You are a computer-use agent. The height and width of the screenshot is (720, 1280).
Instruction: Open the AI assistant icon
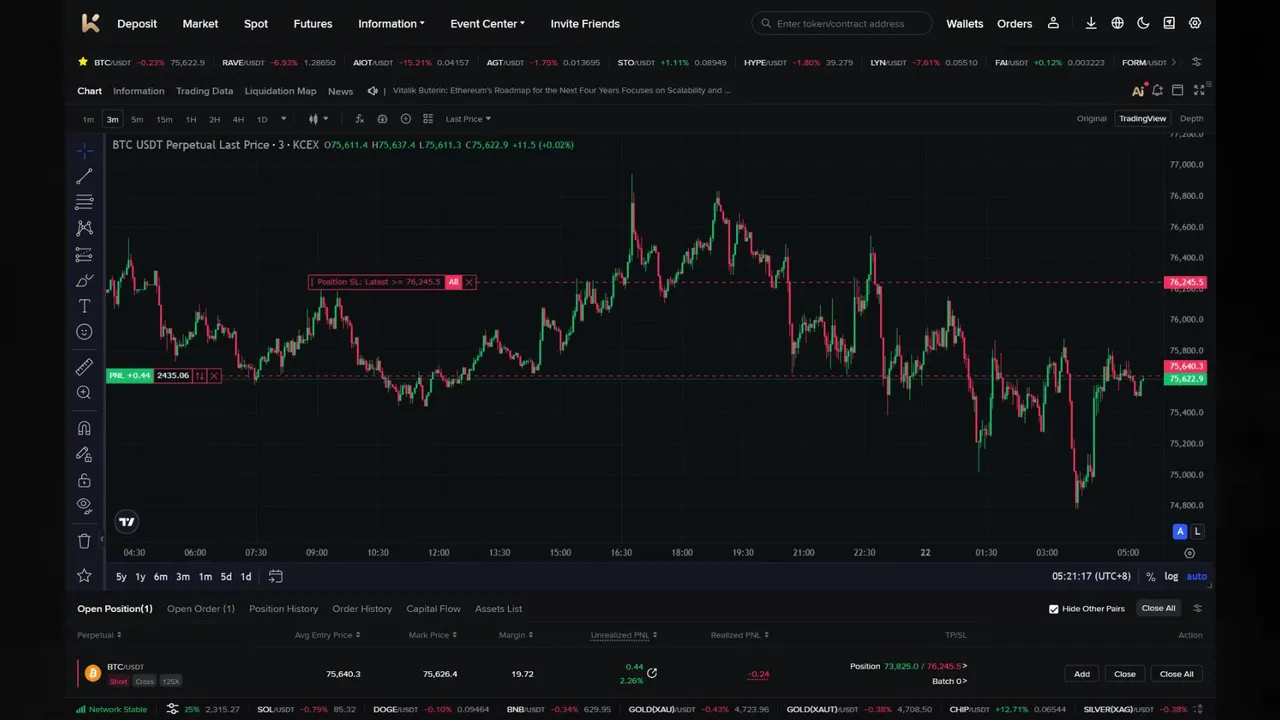1138,91
